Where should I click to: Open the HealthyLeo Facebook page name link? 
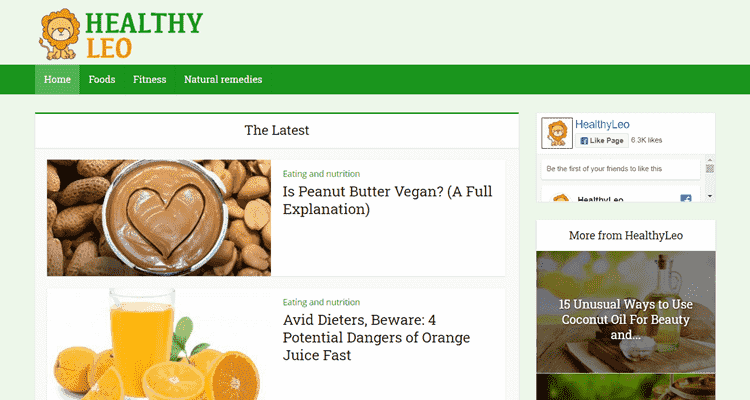pyautogui.click(x=602, y=124)
